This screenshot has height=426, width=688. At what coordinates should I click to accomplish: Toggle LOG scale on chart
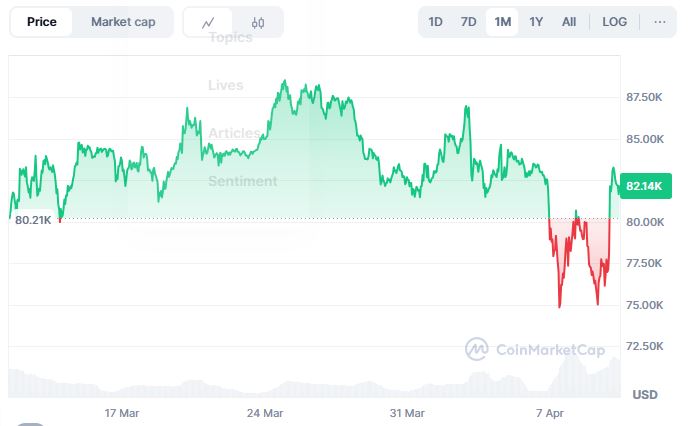[x=614, y=22]
